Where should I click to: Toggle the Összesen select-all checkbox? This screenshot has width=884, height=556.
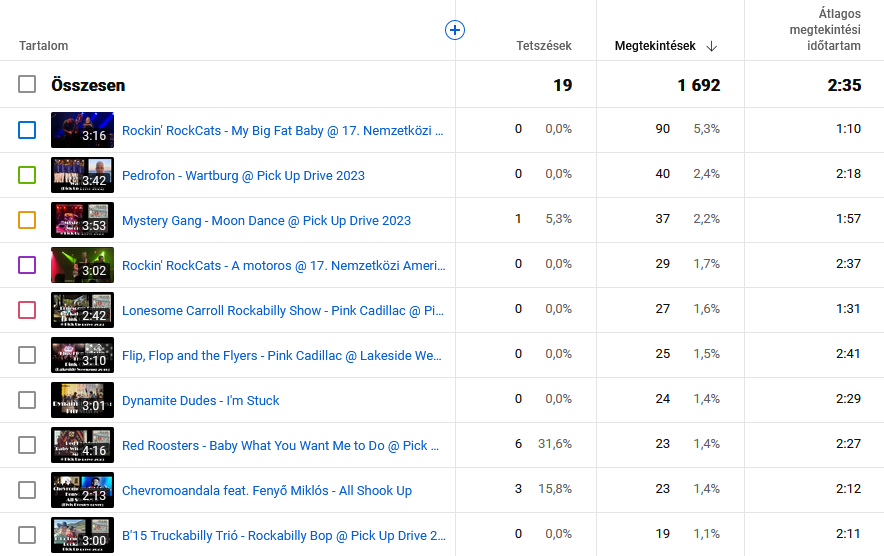tap(27, 85)
